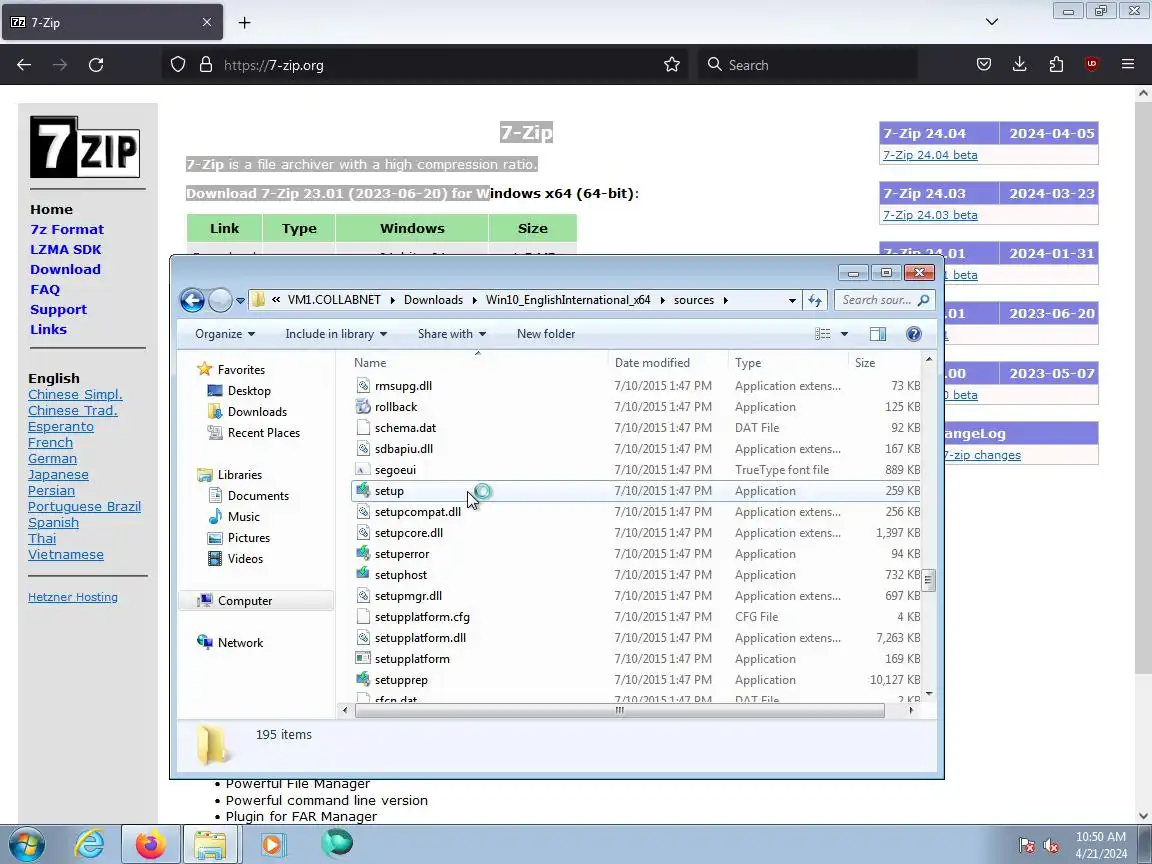Click the horizontal scrollbar in file list
The width and height of the screenshot is (1152, 864).
coord(619,710)
